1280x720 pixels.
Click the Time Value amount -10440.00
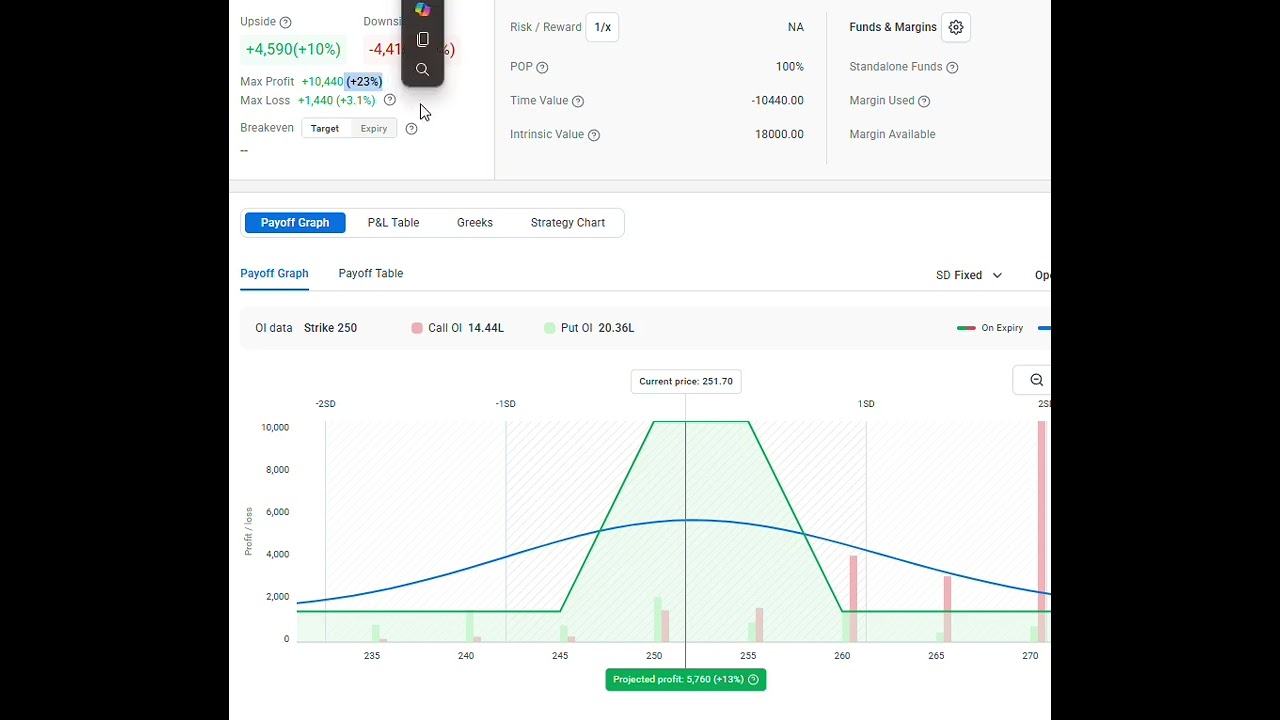(778, 101)
